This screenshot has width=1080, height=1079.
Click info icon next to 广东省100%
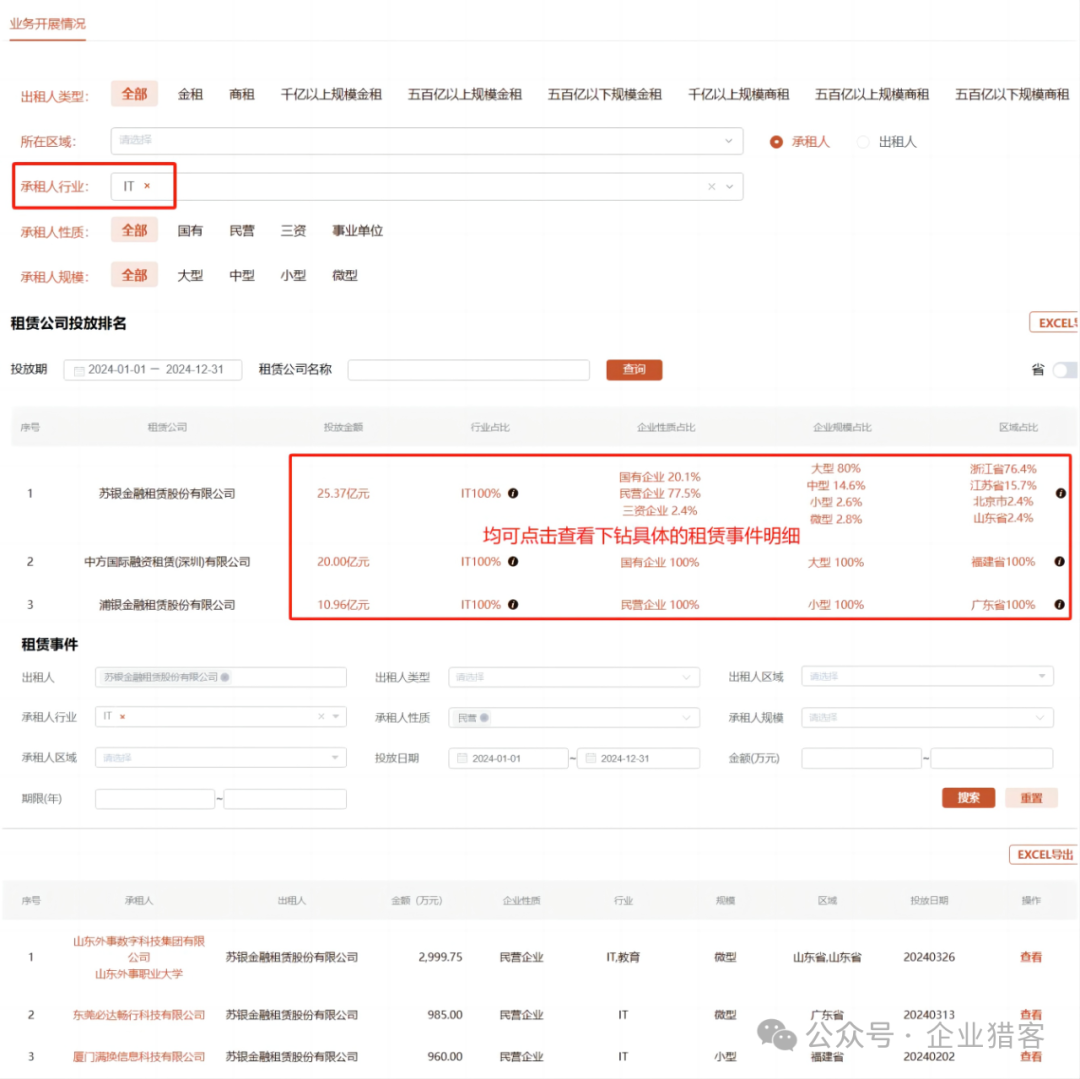pyautogui.click(x=1059, y=604)
